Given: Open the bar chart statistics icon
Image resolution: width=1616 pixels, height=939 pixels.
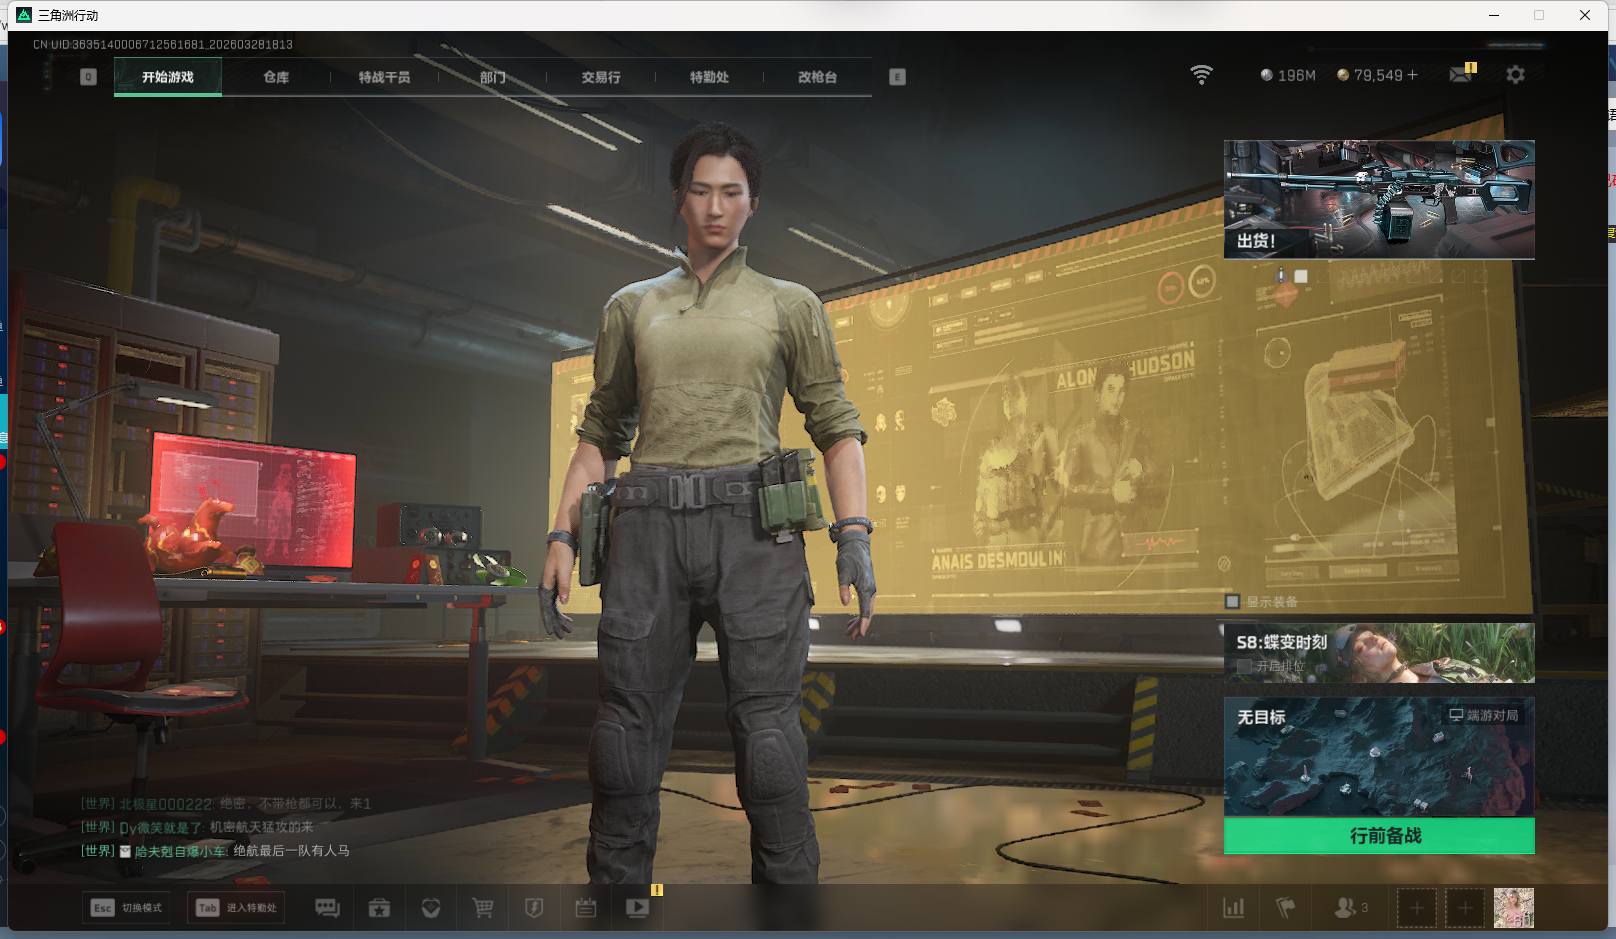Looking at the screenshot, I should [1234, 908].
